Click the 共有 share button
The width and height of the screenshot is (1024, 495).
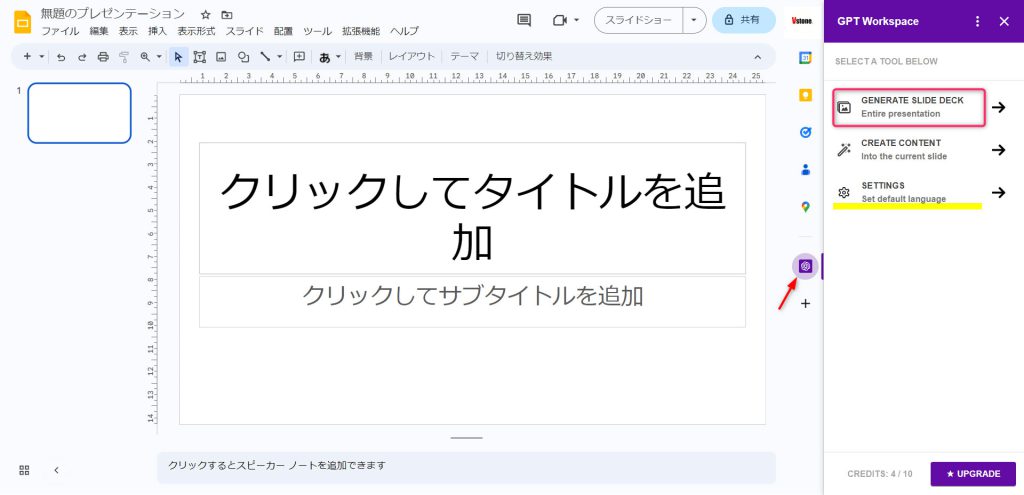(x=744, y=20)
